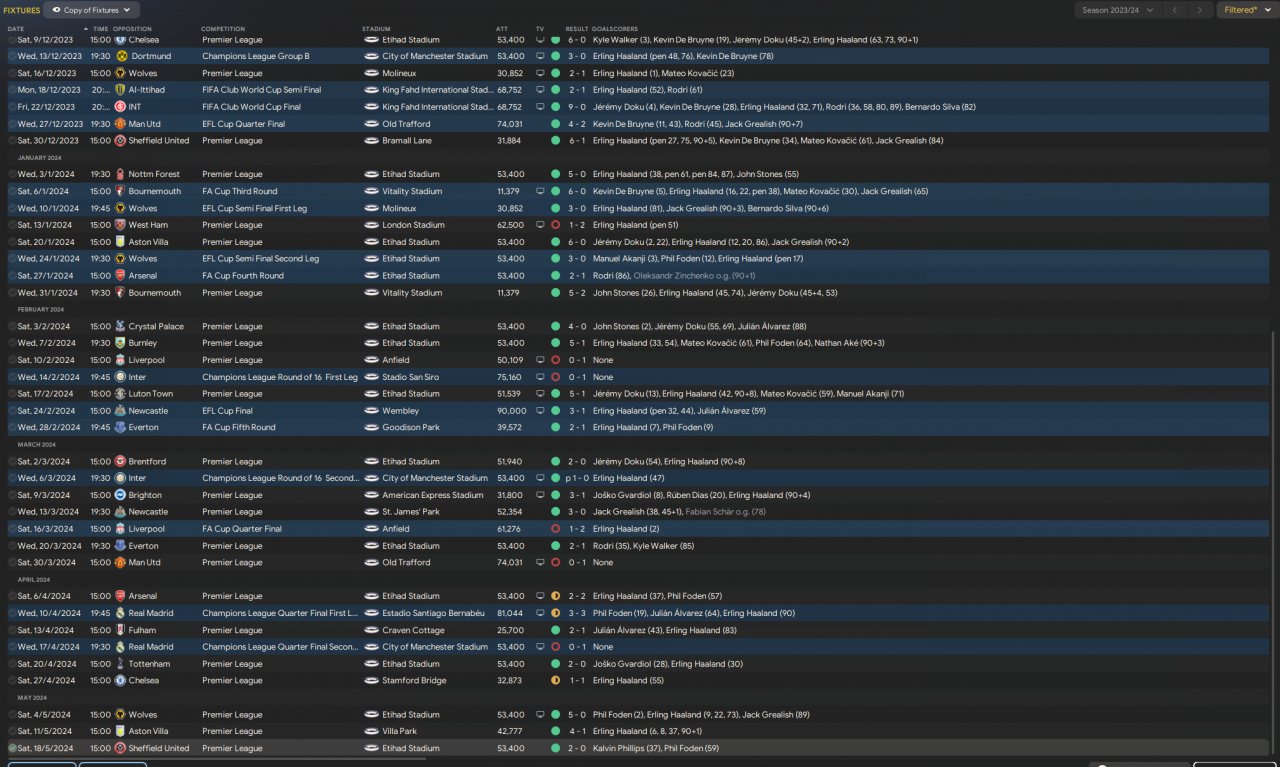The image size is (1280, 767).
Task: Click 'Stamford Bridge' stadium text
Action: pos(414,681)
